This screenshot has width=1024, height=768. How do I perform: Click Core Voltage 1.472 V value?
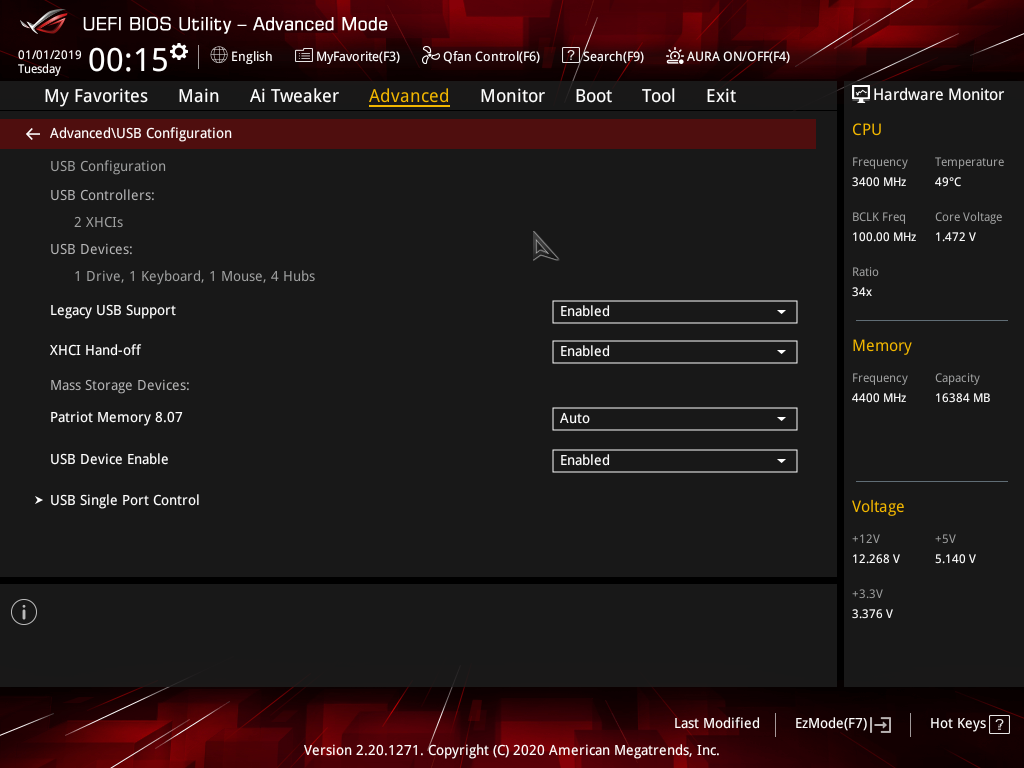pyautogui.click(x=955, y=237)
